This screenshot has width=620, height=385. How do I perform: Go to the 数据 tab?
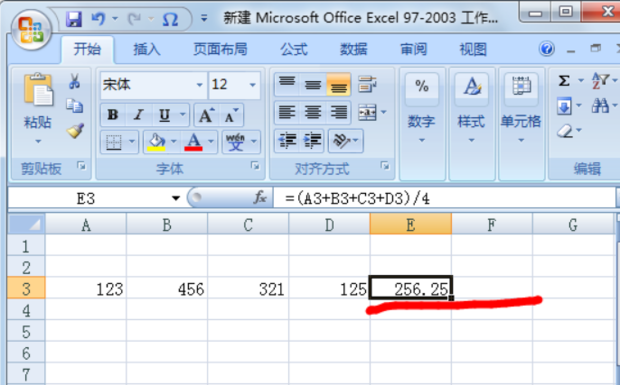353,49
